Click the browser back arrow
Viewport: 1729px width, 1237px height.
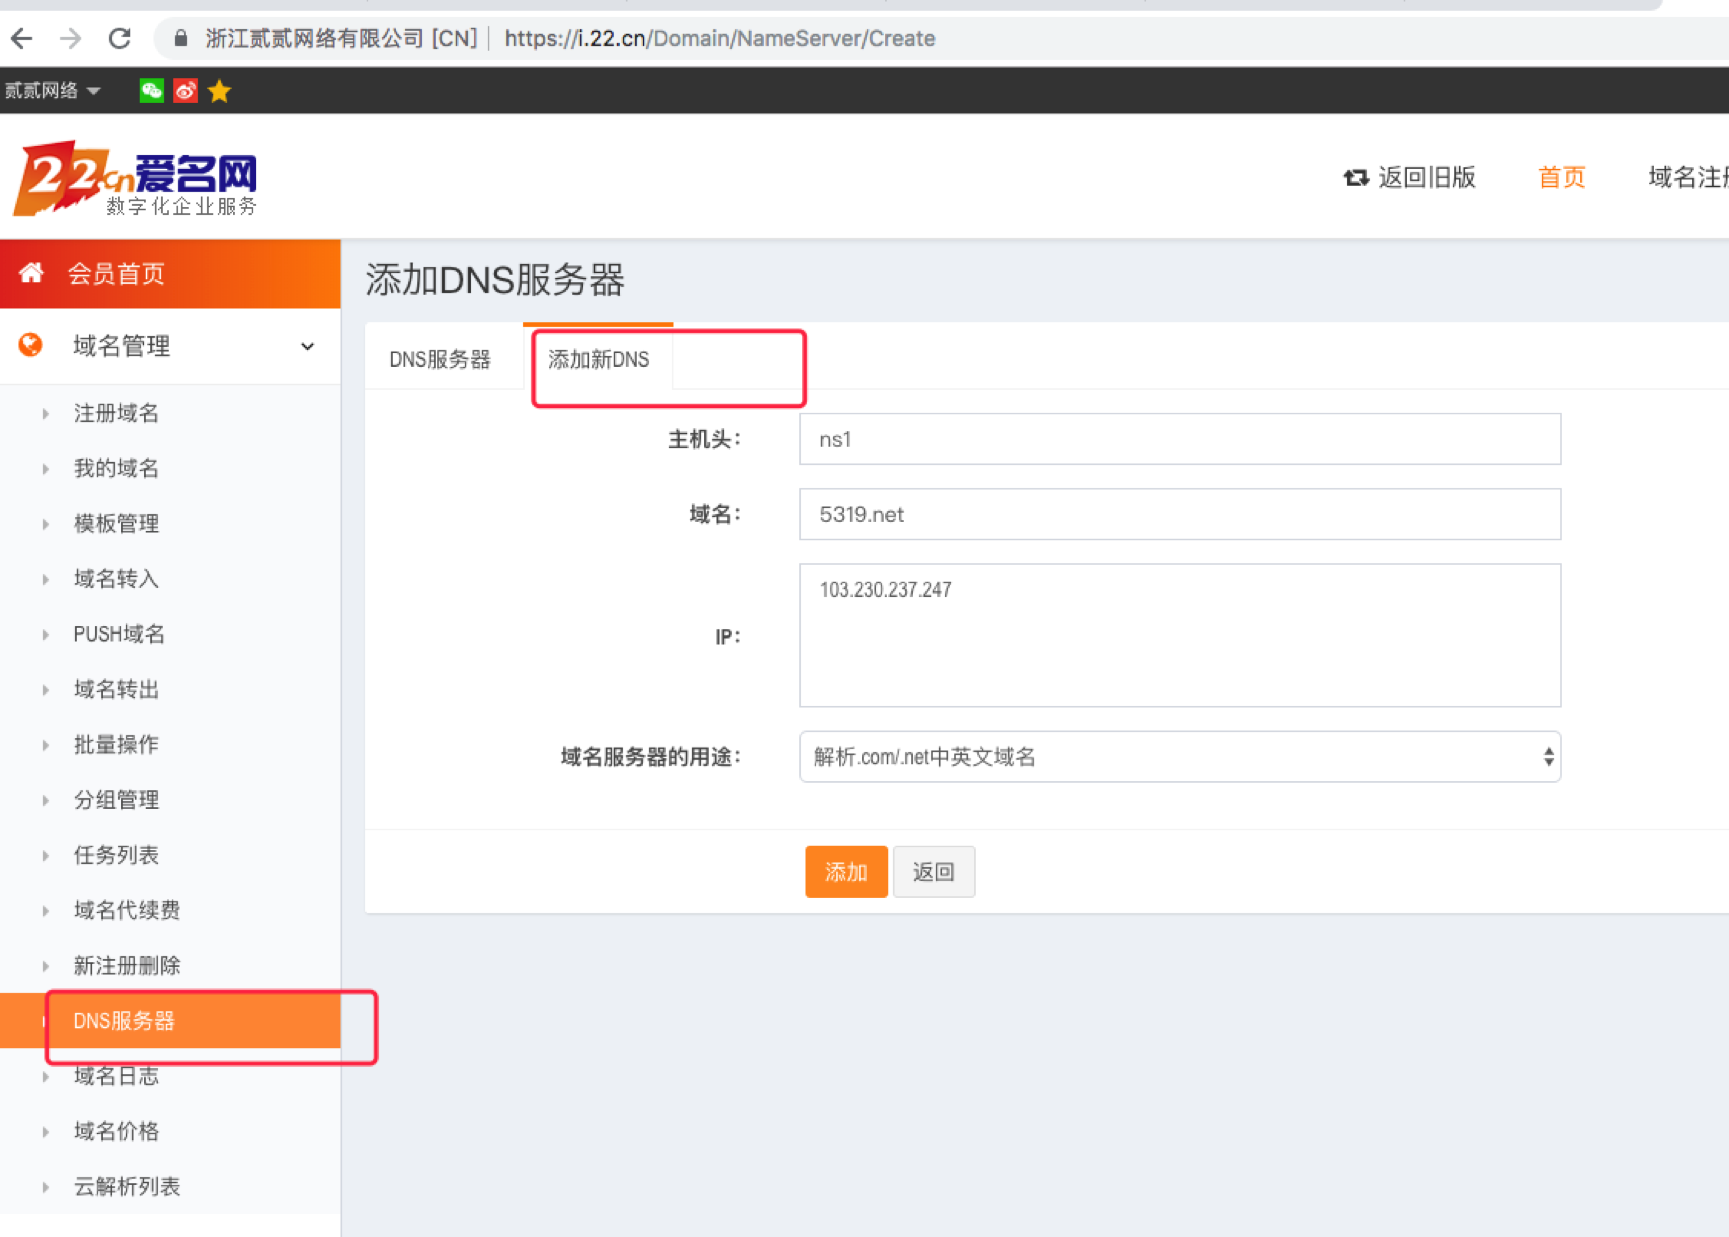(22, 39)
